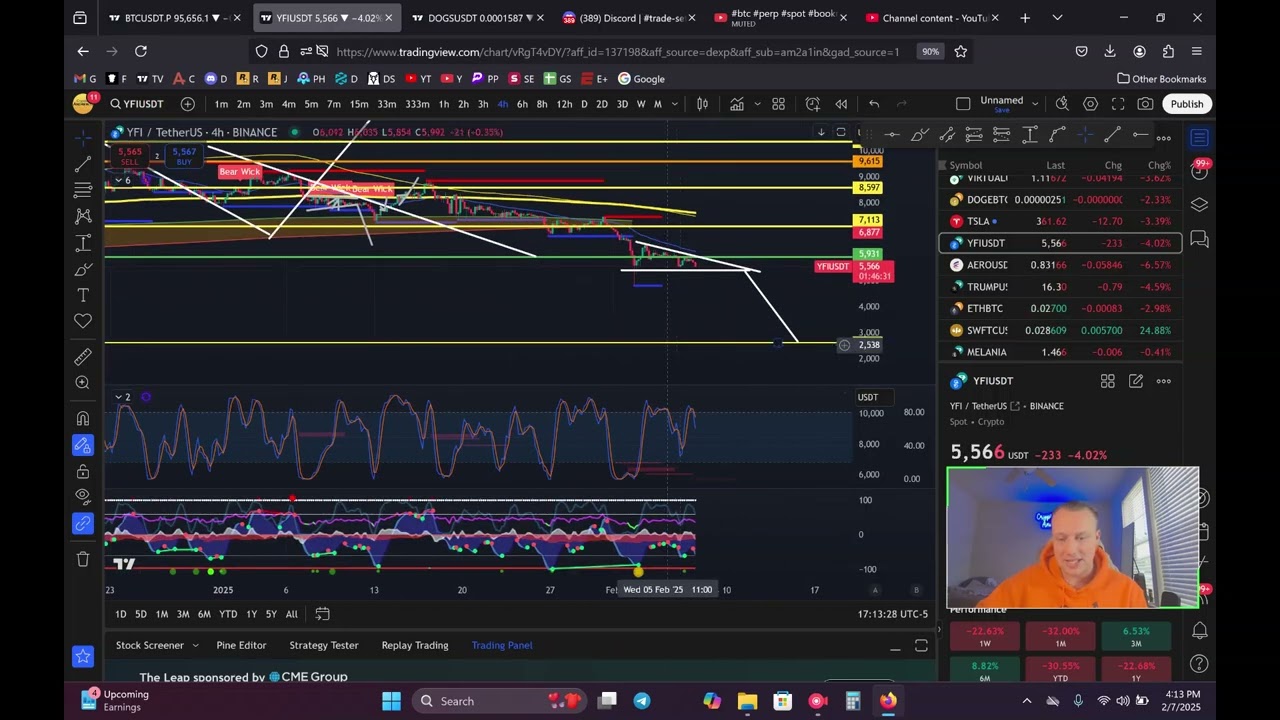The image size is (1280, 720).
Task: Expand the timeframe interval dropdown
Action: (675, 104)
